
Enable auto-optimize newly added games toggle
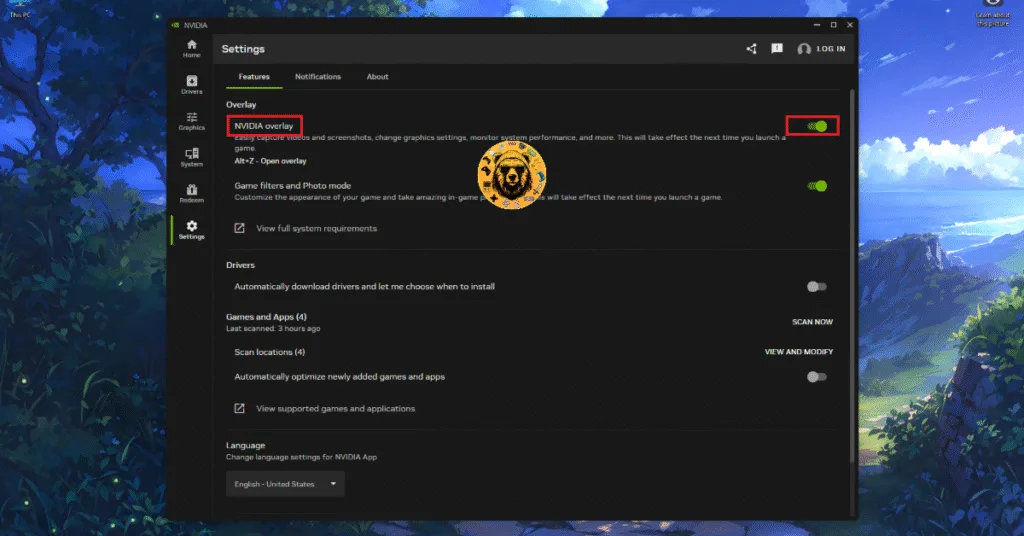click(817, 377)
